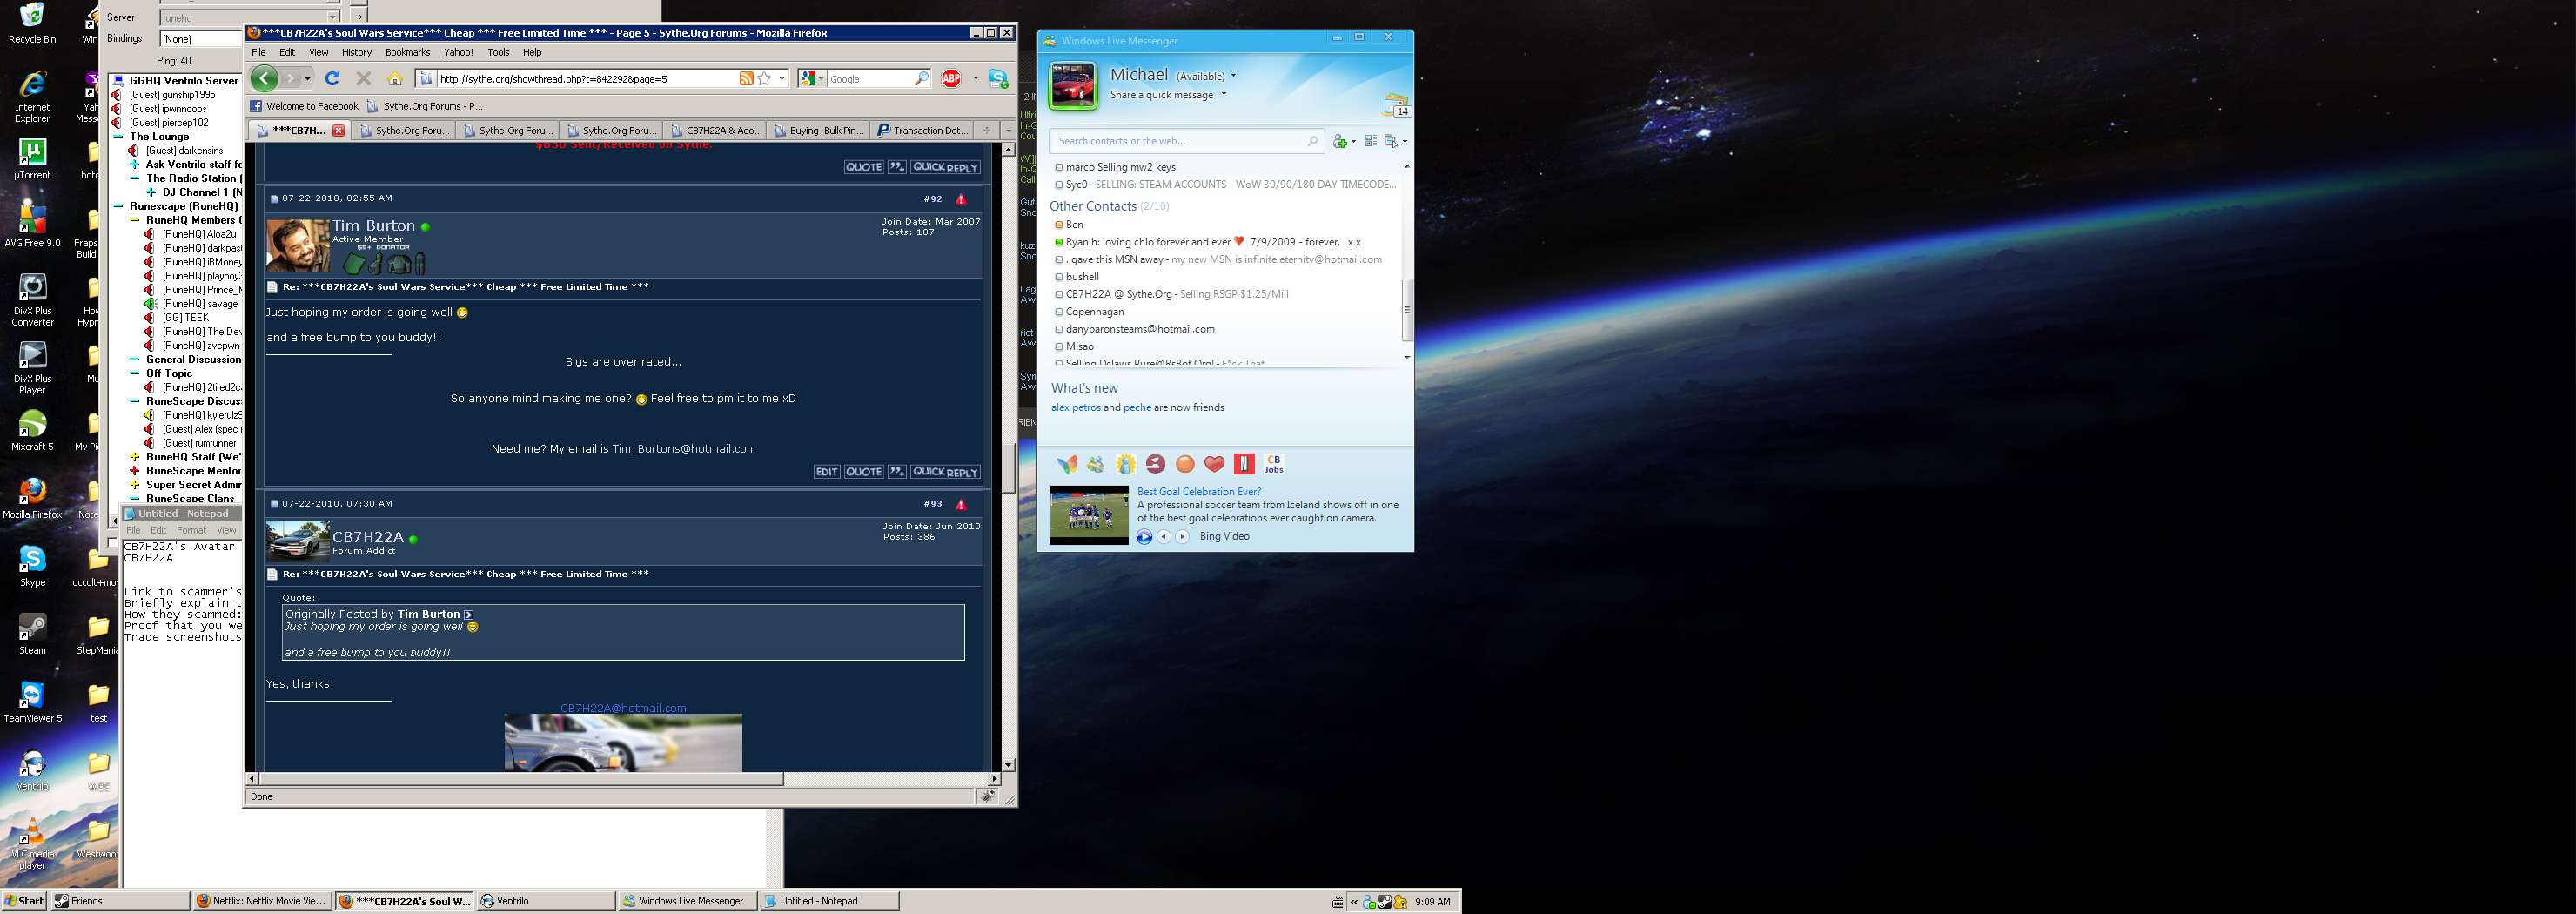Switch to CB7H22A & Ado... tab

tap(714, 130)
